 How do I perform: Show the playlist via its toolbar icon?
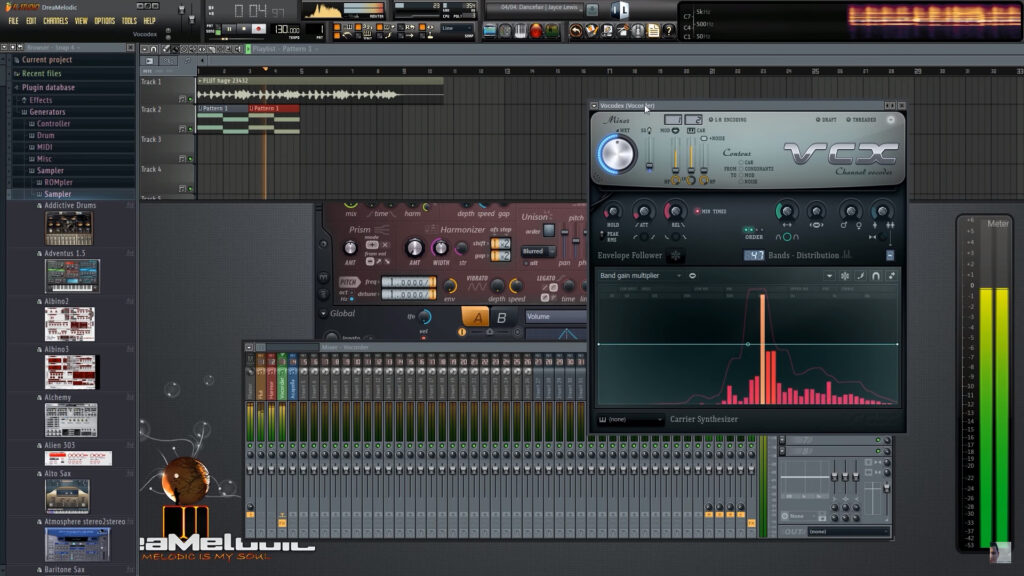point(490,30)
